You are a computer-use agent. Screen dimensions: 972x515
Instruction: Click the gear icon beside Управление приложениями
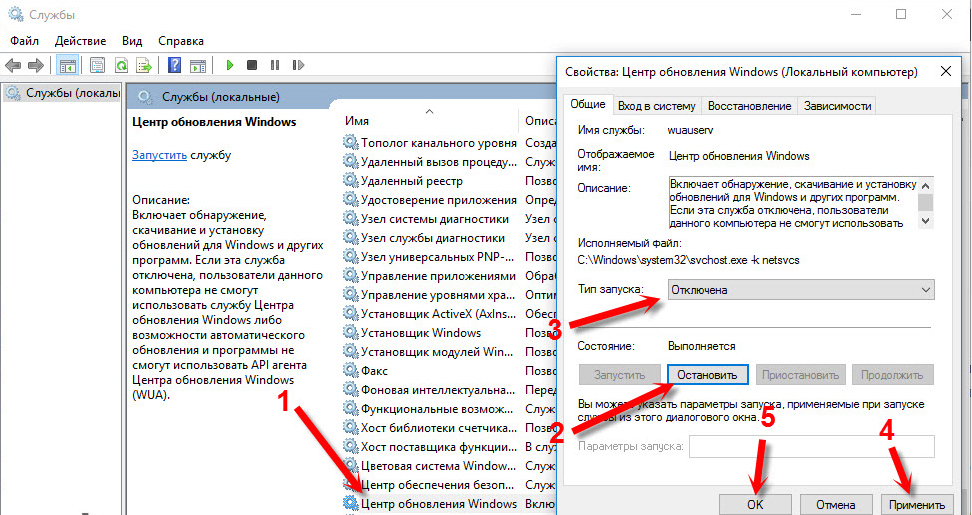pos(351,276)
